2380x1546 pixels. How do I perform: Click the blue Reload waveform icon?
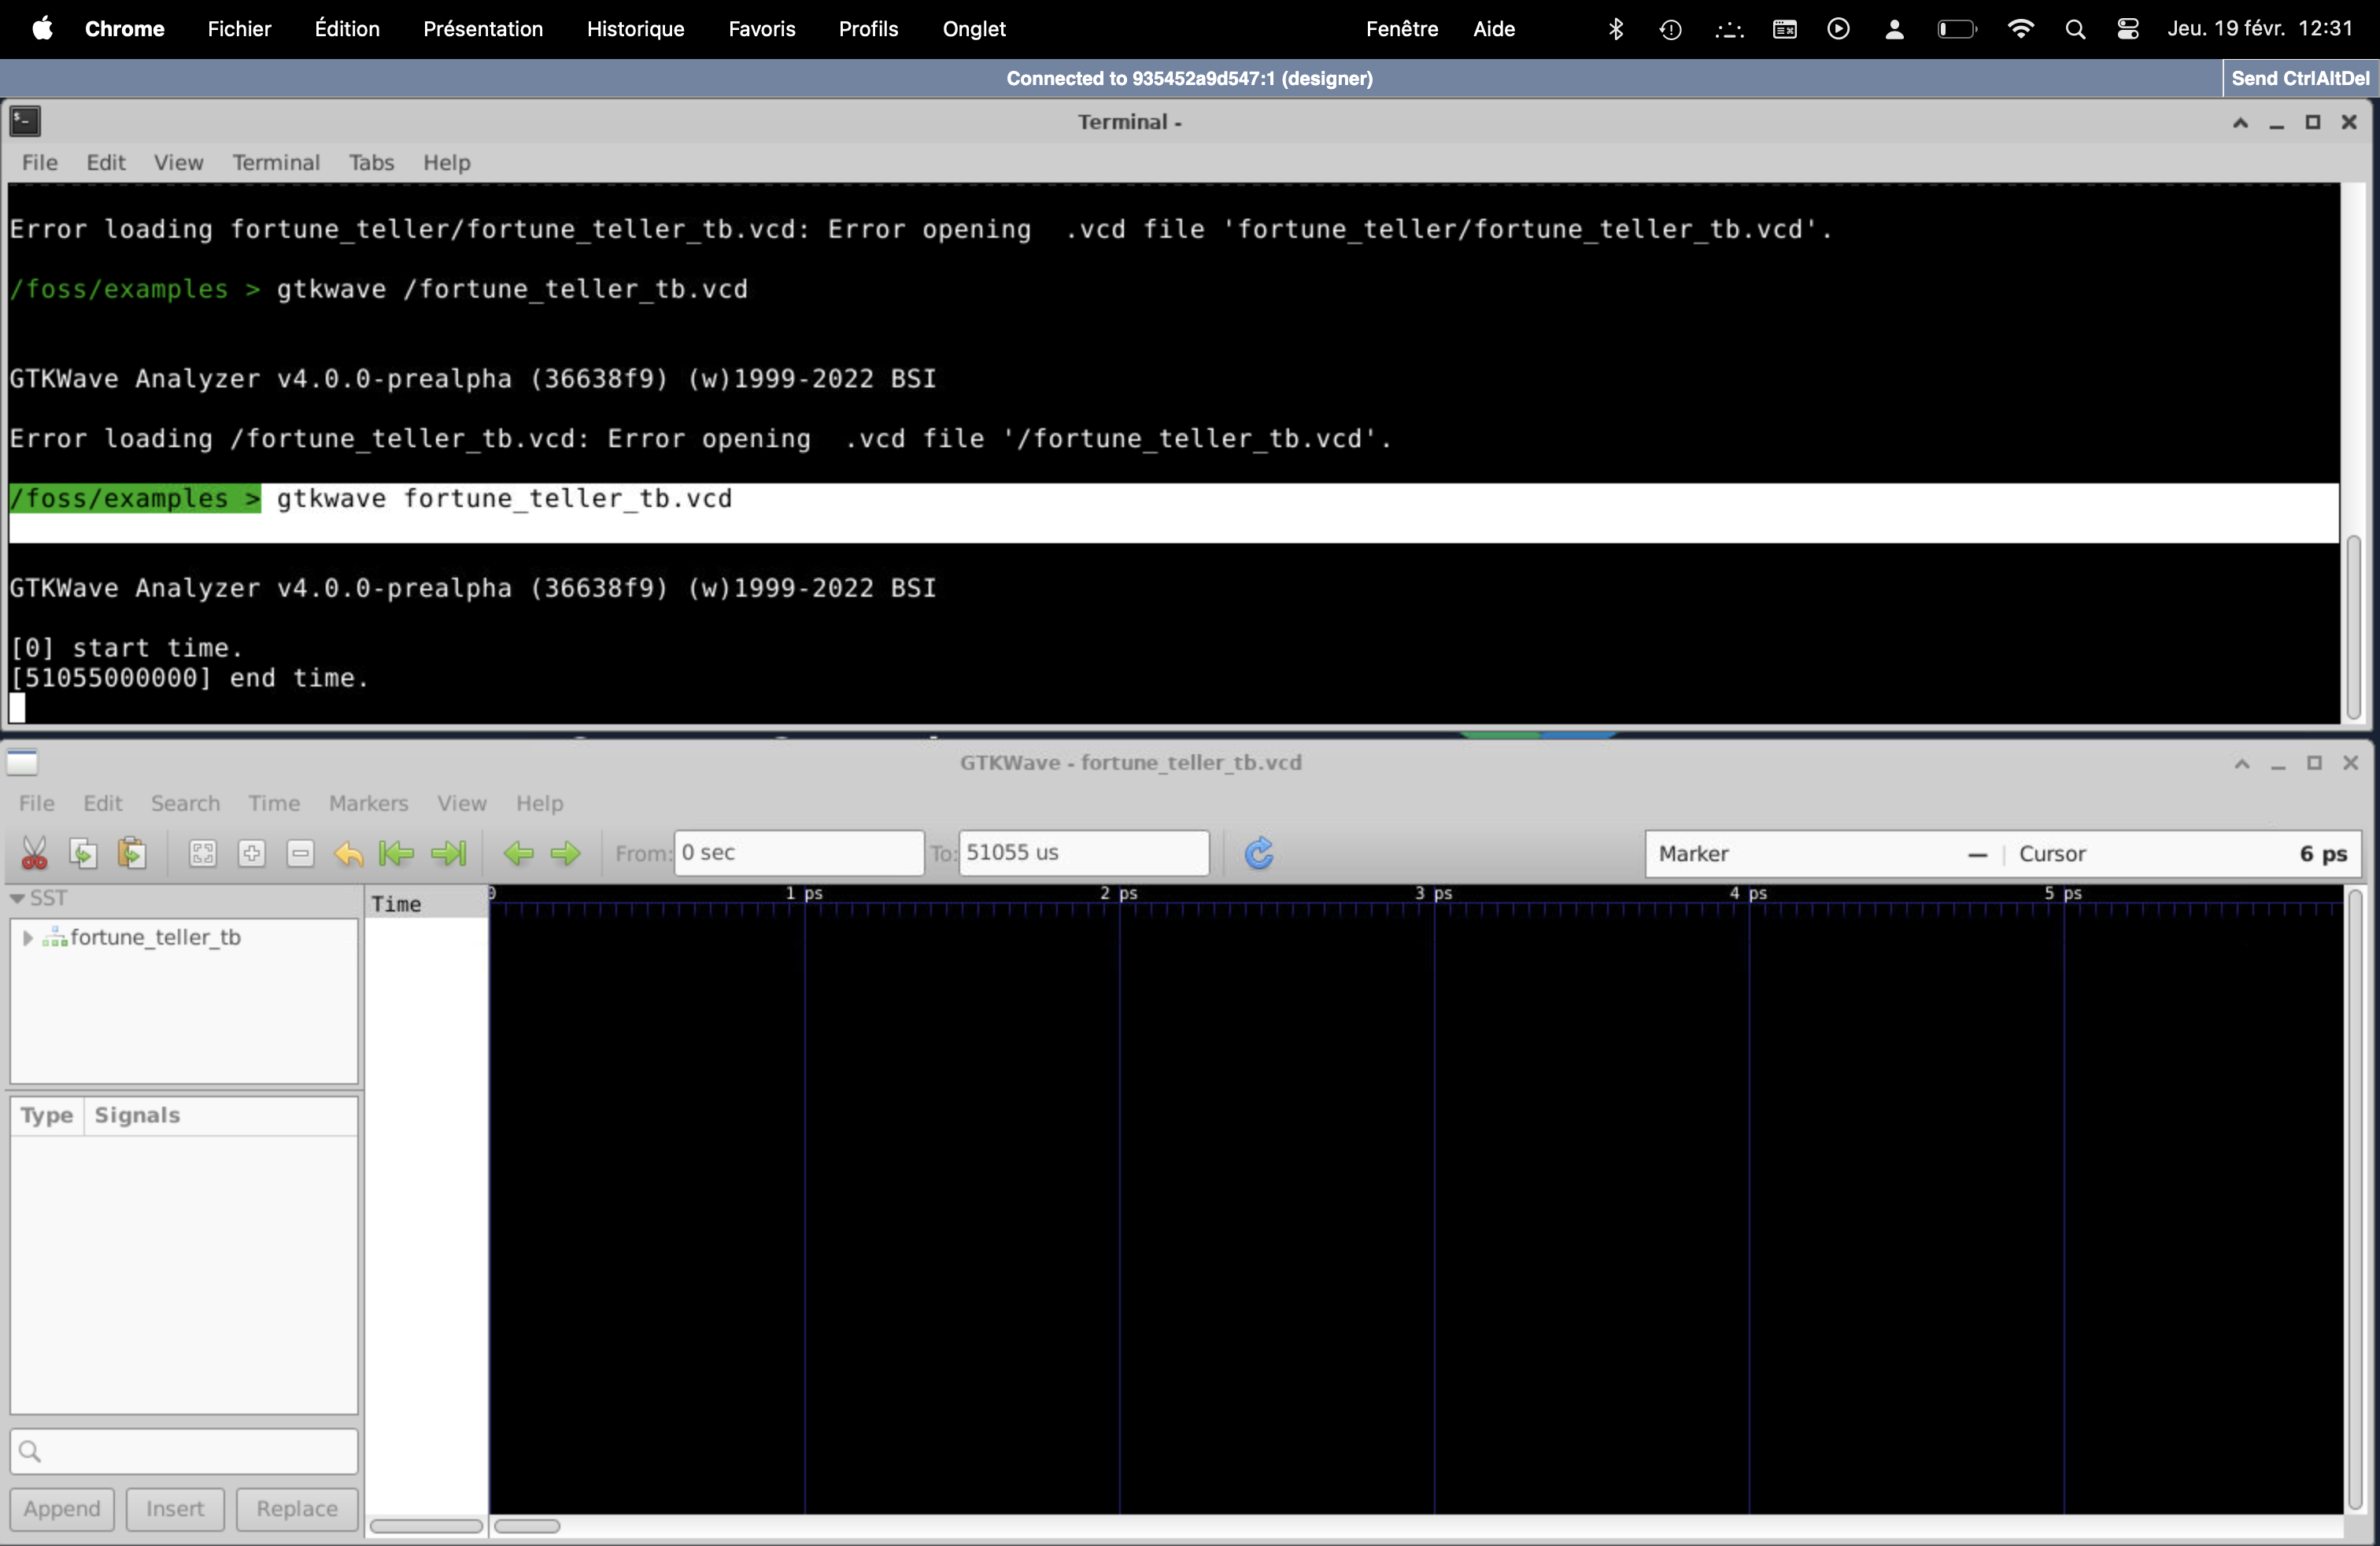1258,853
